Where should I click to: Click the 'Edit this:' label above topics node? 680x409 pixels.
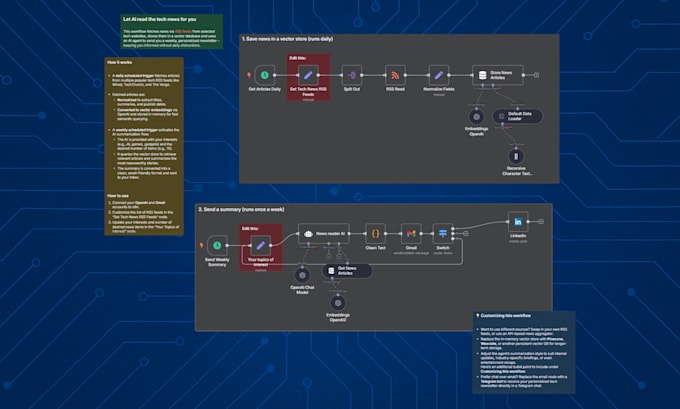tap(250, 229)
